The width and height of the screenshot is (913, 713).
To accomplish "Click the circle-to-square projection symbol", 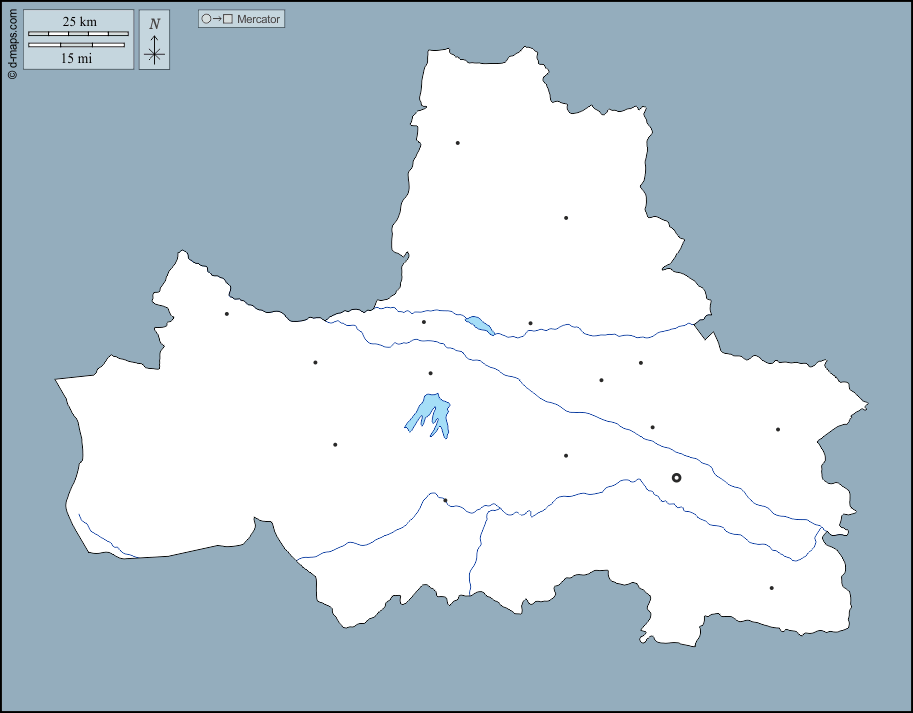I will point(217,19).
